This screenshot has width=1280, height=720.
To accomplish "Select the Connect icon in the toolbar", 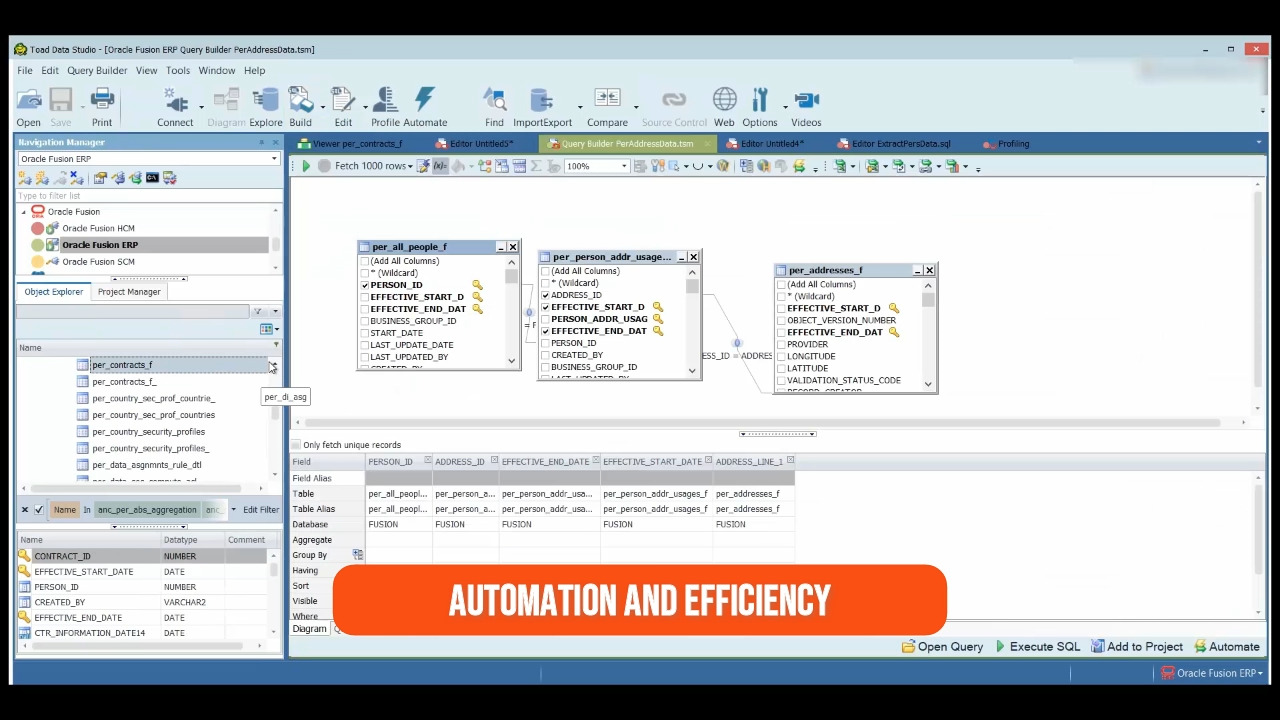I will pos(175,105).
